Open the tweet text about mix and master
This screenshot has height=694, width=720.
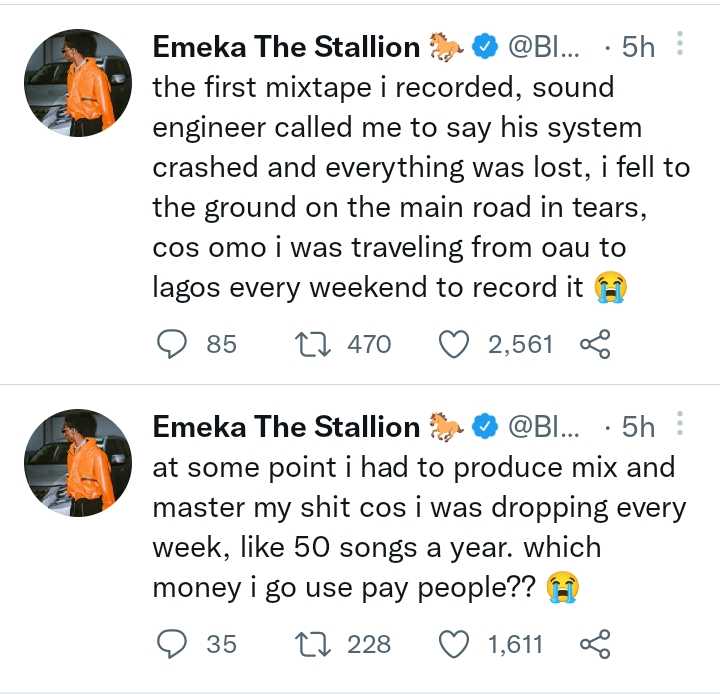click(420, 527)
